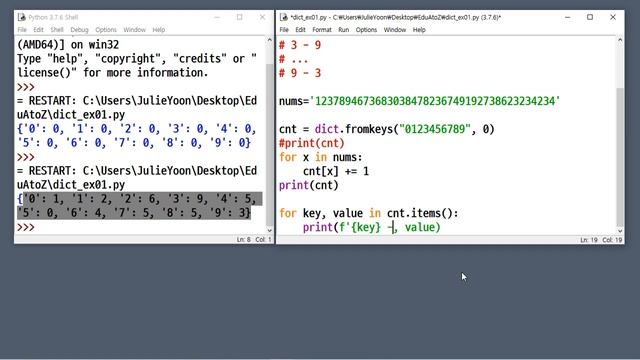The image size is (640, 360).
Task: Open File menu in dict_ex01.py editor
Action: pos(284,30)
